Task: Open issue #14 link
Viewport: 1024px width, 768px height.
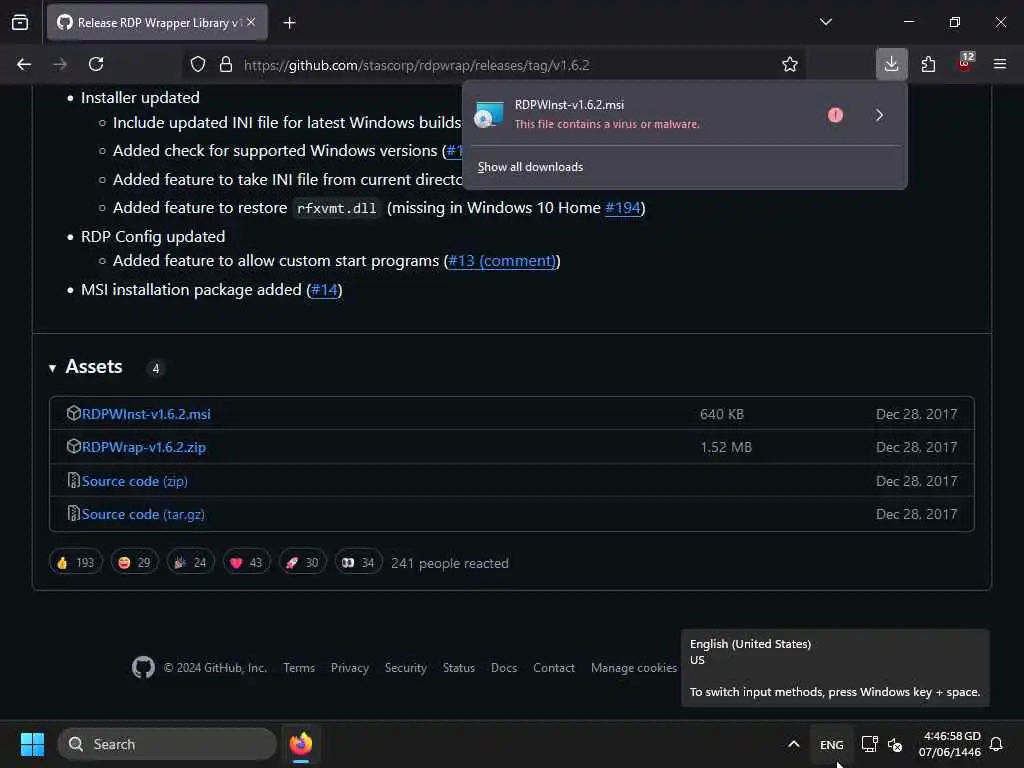Action: pyautogui.click(x=324, y=289)
